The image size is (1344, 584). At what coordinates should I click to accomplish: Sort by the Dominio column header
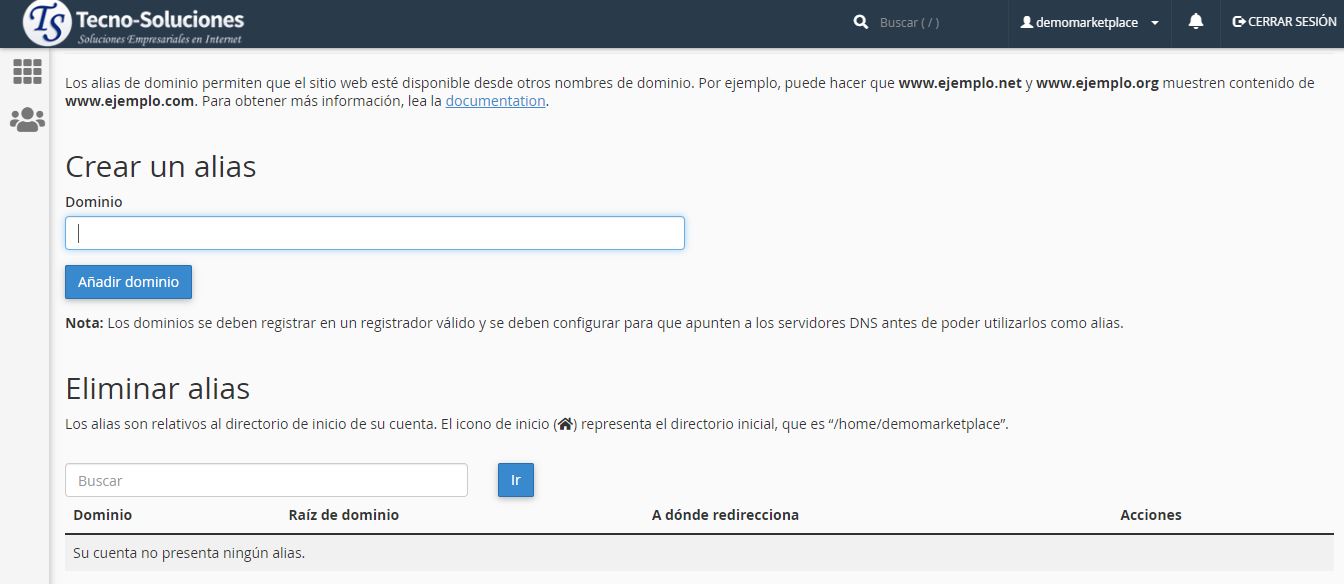103,515
